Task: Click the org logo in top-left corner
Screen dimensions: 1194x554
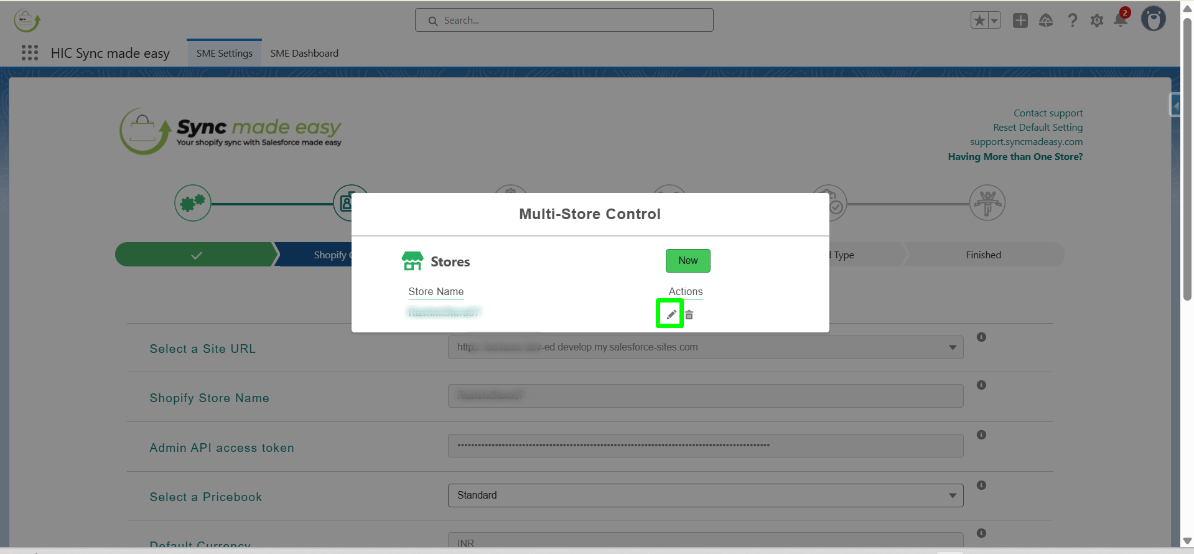Action: 27,21
